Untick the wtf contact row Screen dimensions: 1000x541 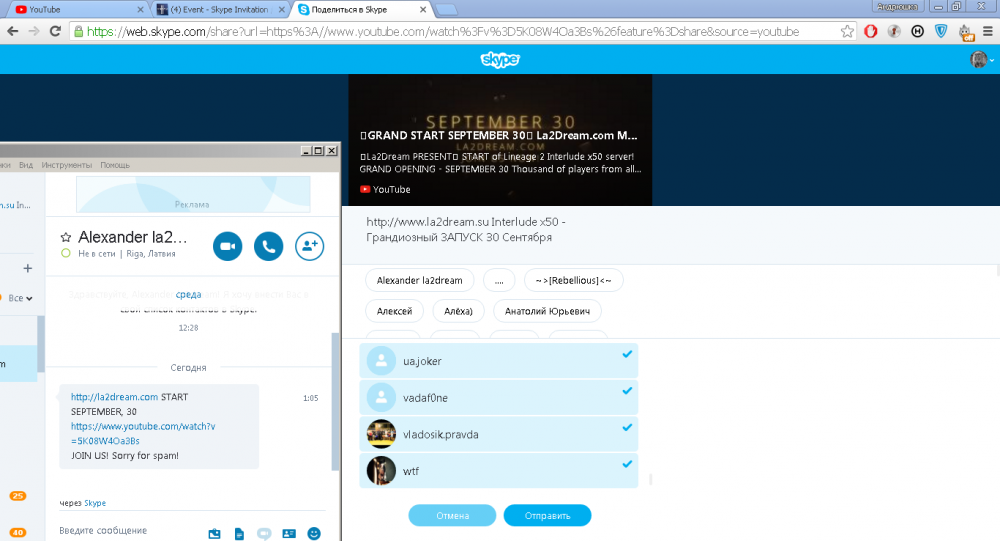point(627,464)
